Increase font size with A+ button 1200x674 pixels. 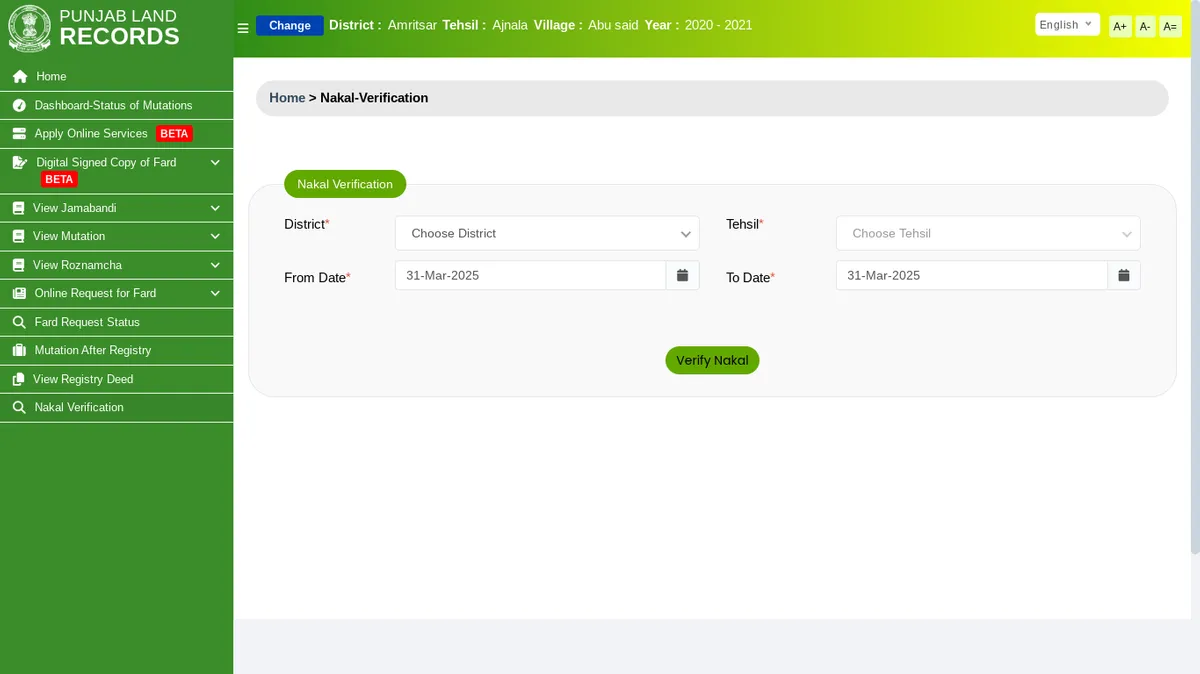[1120, 27]
